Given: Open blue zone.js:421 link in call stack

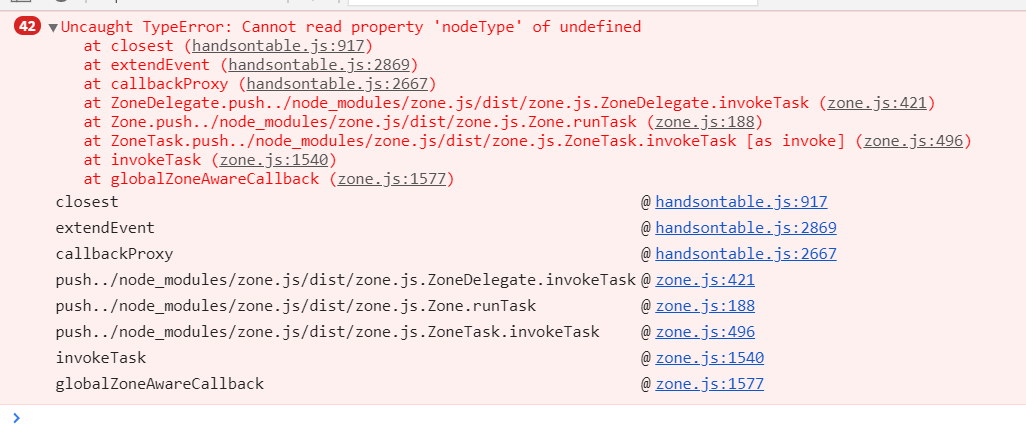Looking at the screenshot, I should [x=705, y=280].
